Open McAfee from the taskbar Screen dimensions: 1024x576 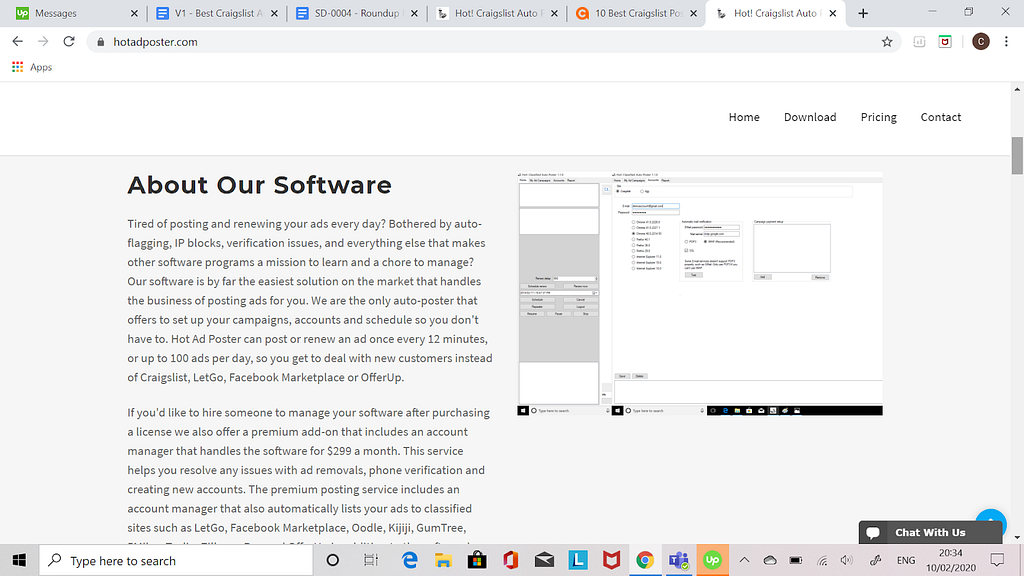point(611,560)
